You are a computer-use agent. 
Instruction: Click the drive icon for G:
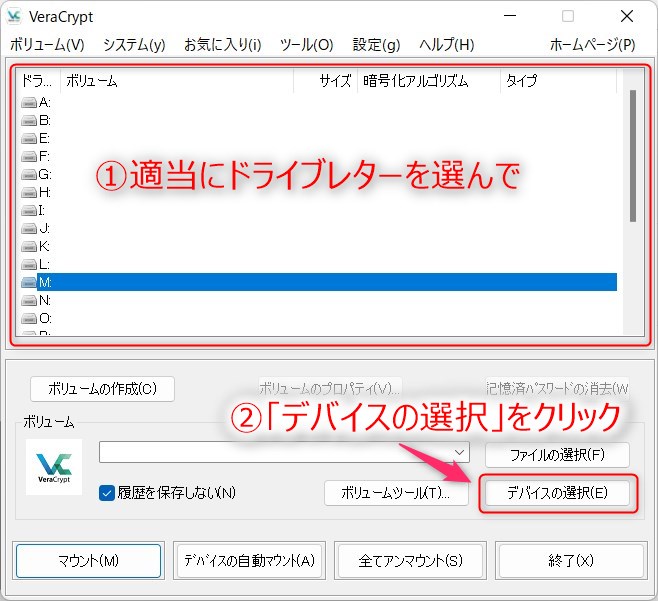point(29,175)
